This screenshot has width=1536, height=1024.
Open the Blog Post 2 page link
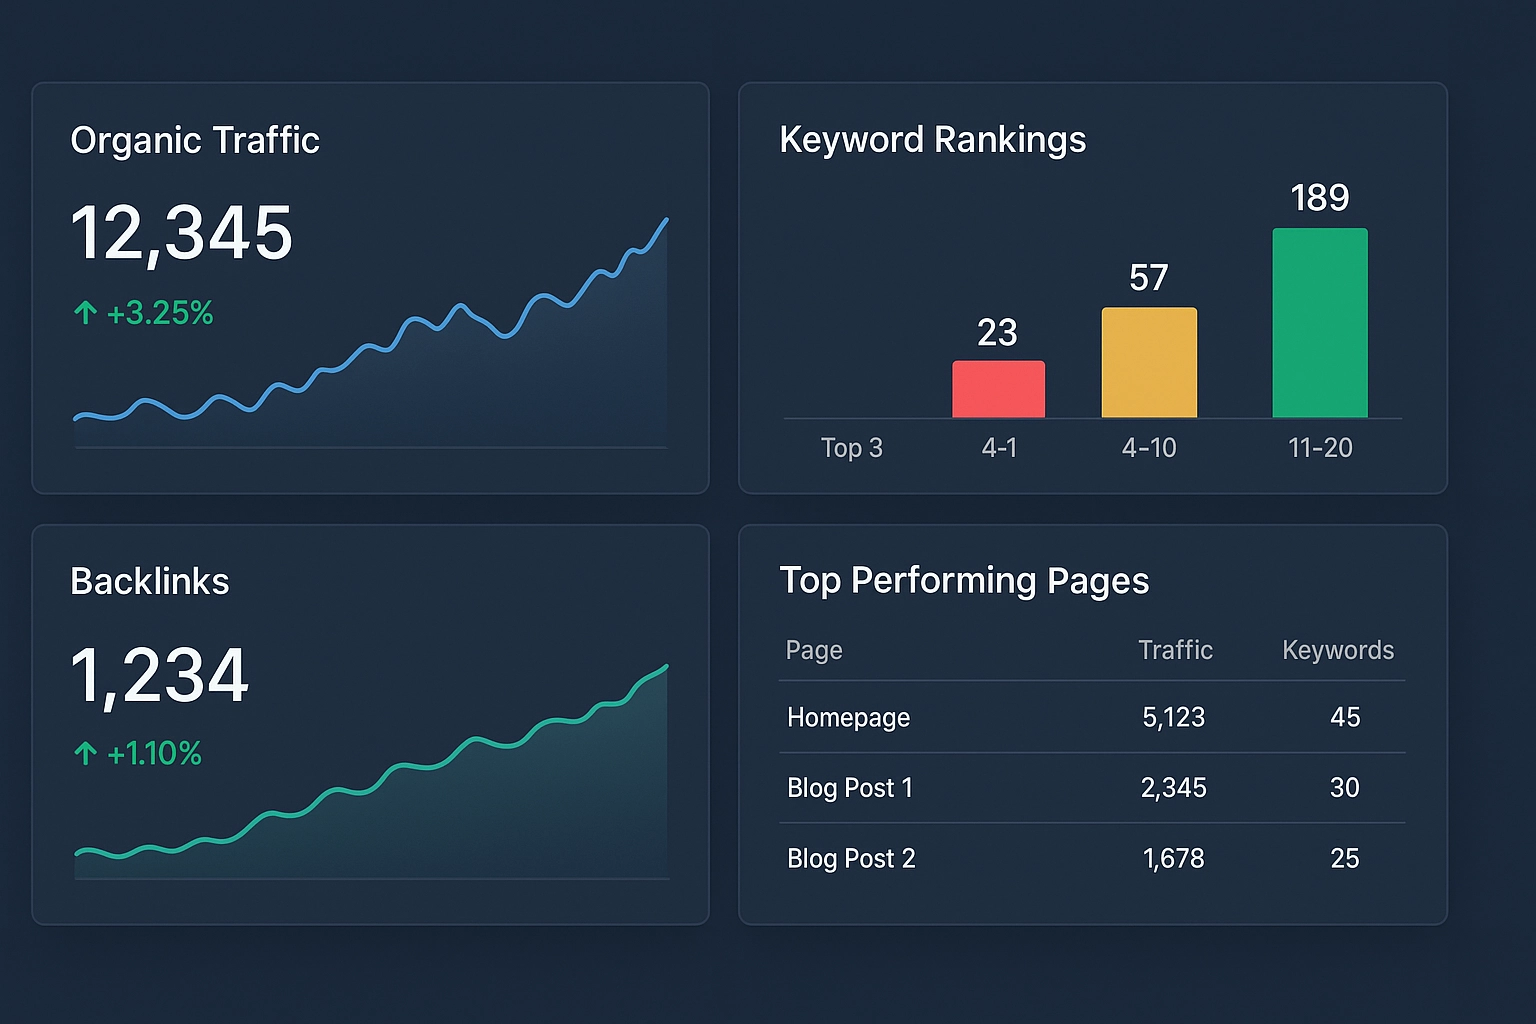point(850,859)
